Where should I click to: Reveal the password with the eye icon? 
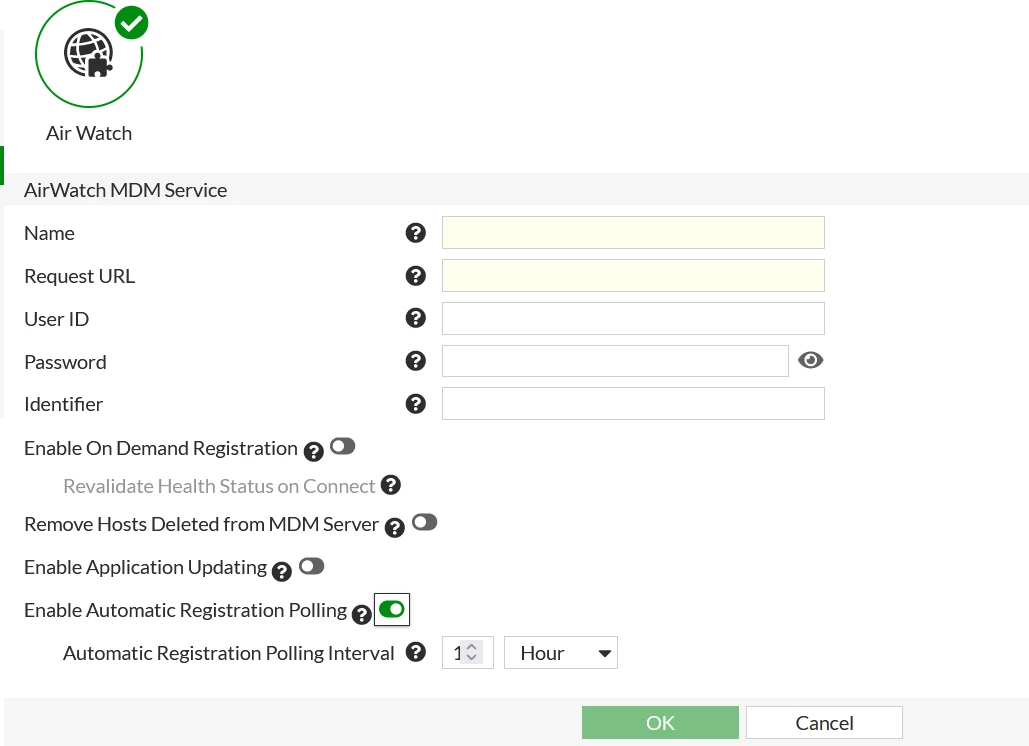(x=810, y=360)
